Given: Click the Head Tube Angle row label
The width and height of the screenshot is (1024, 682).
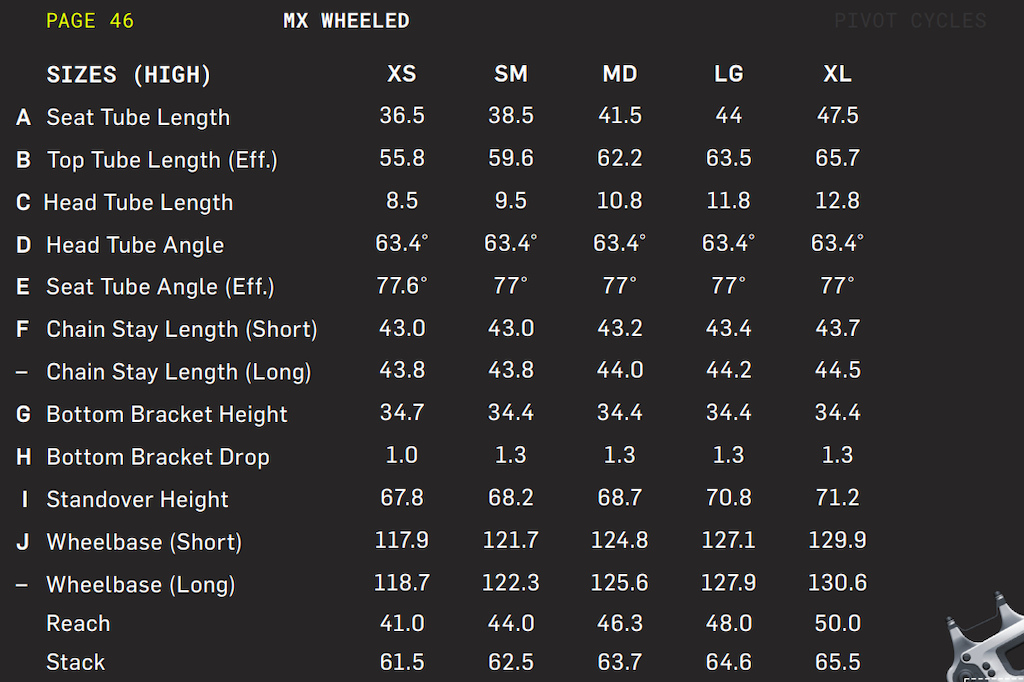Looking at the screenshot, I should [x=135, y=245].
